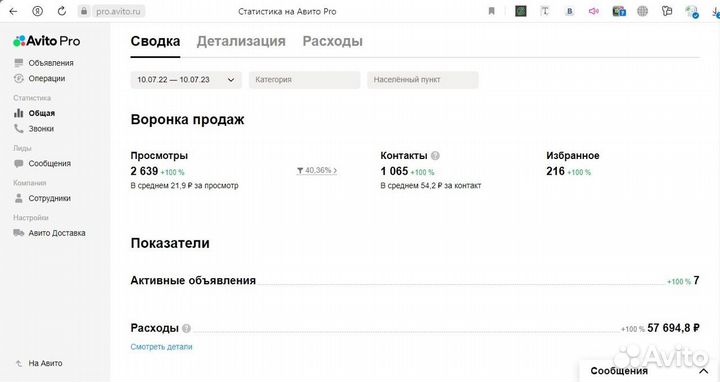Image resolution: width=720 pixels, height=382 pixels.
Task: Open the downloads arrow icon
Action: tap(716, 11)
